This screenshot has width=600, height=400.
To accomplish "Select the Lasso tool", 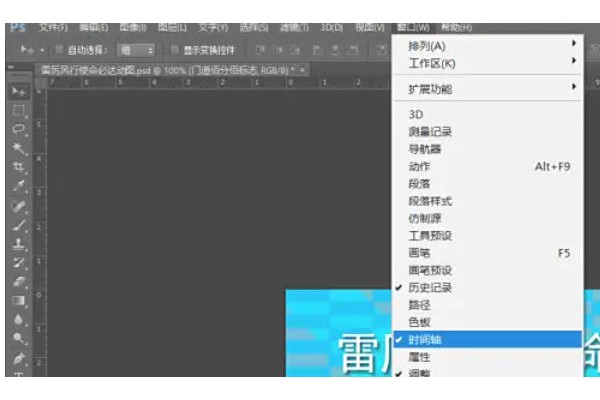I will point(18,129).
